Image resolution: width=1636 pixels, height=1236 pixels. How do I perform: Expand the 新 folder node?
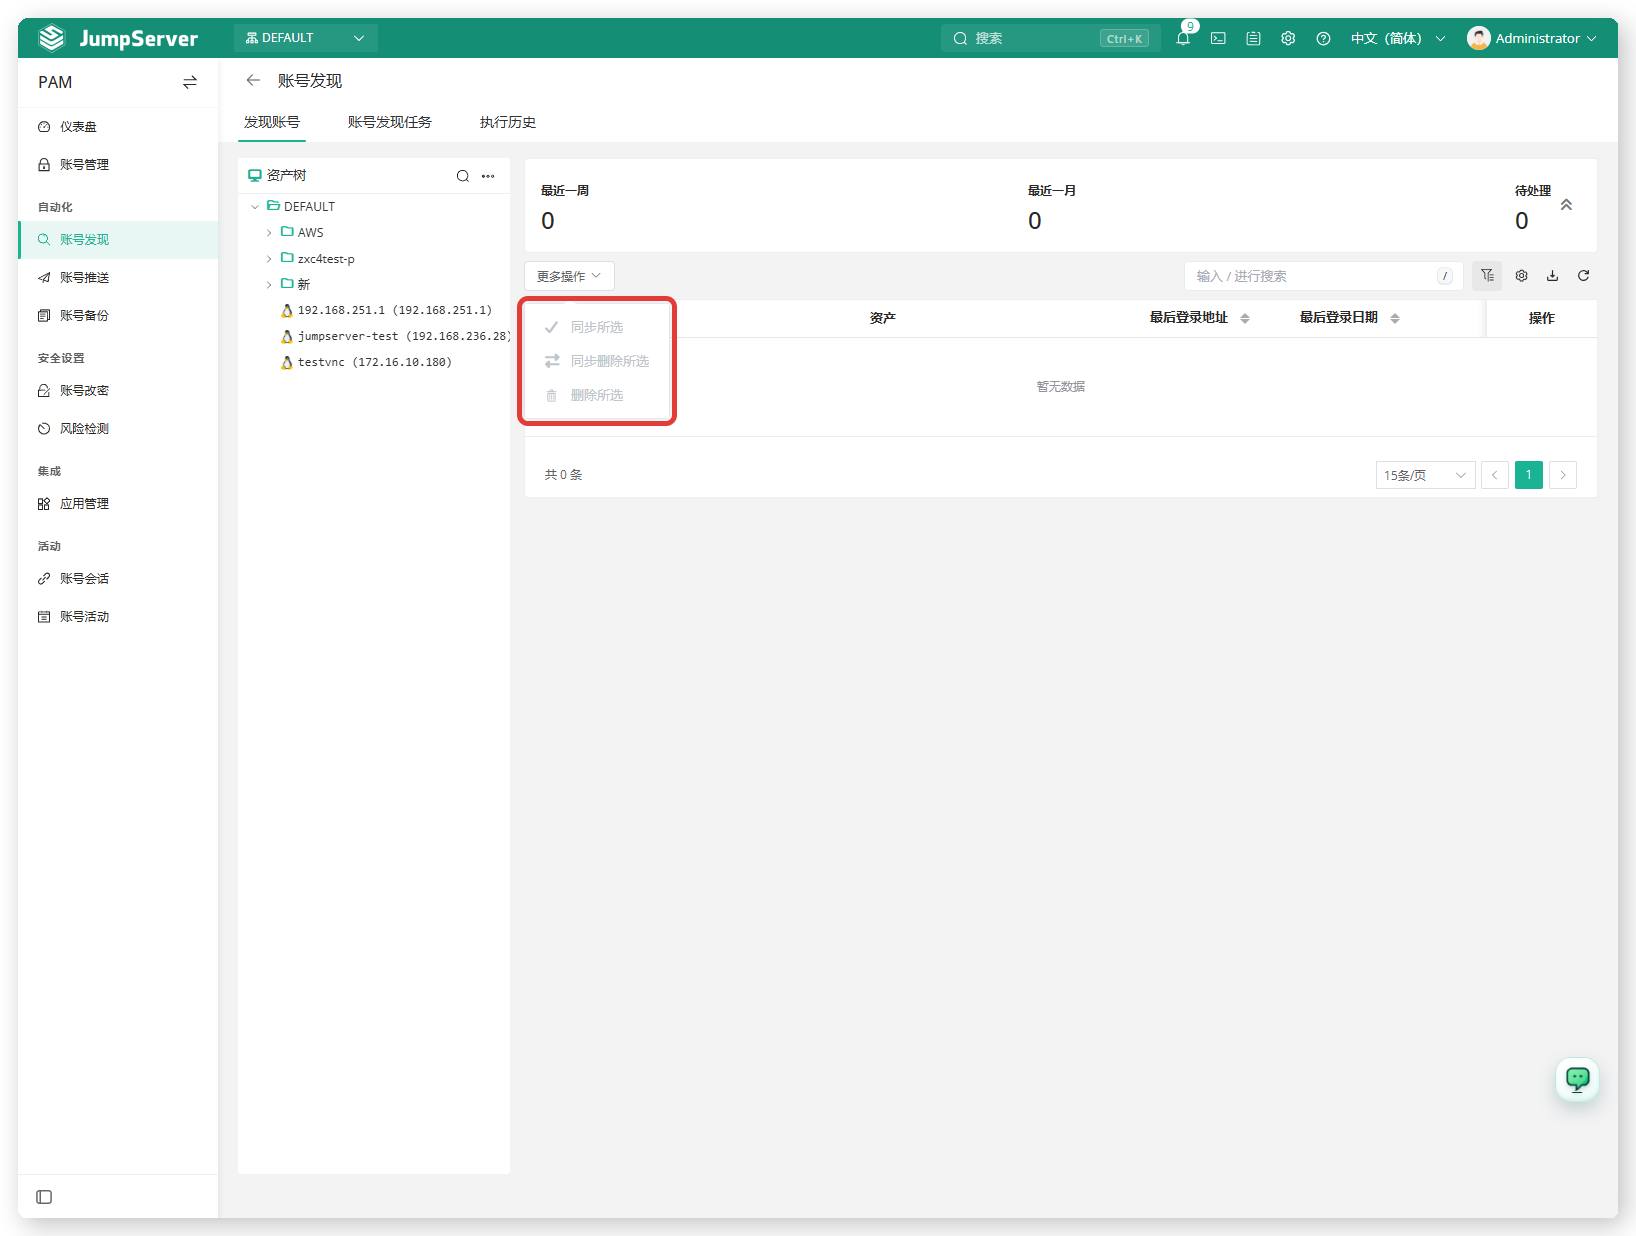click(269, 285)
